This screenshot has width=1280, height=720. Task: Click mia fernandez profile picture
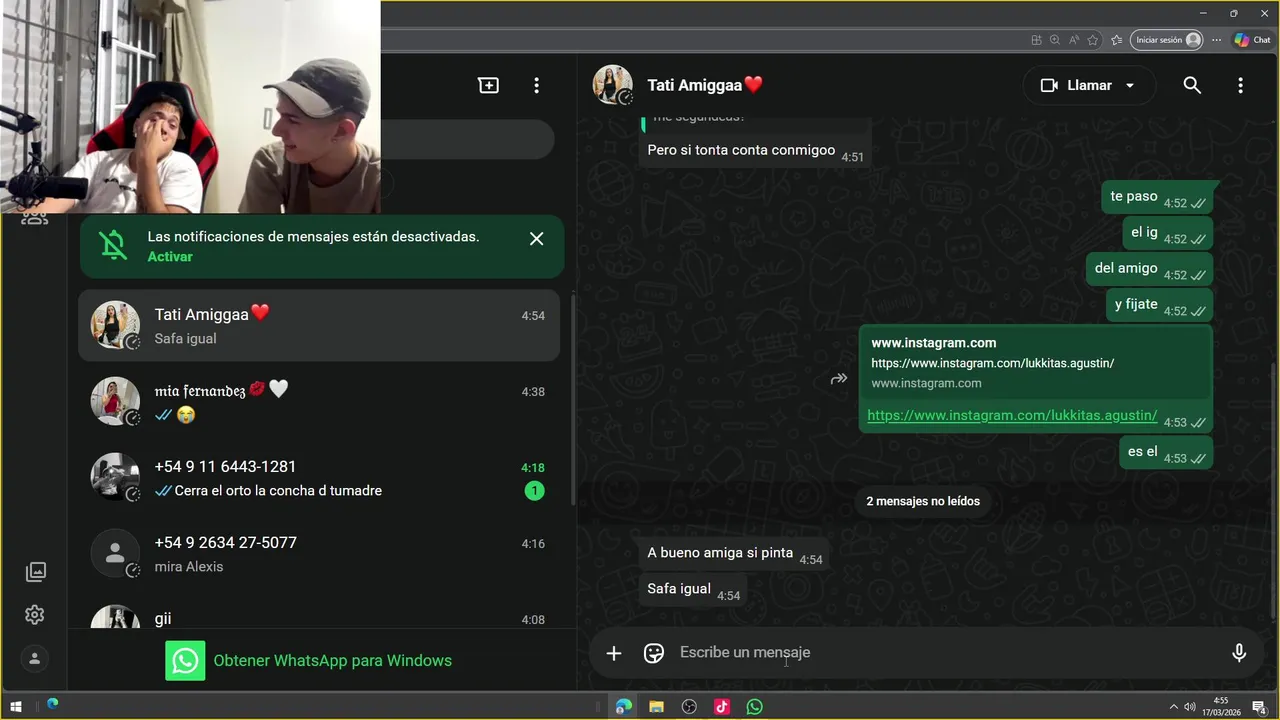point(115,401)
